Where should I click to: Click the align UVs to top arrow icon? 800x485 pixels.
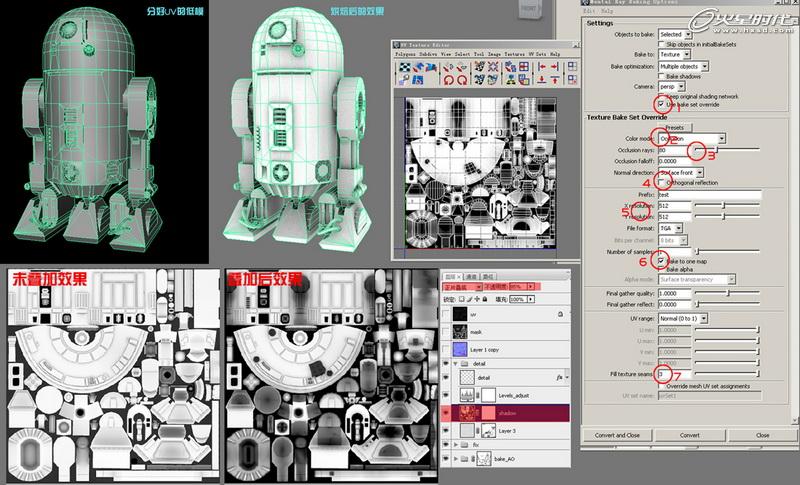tap(555, 80)
